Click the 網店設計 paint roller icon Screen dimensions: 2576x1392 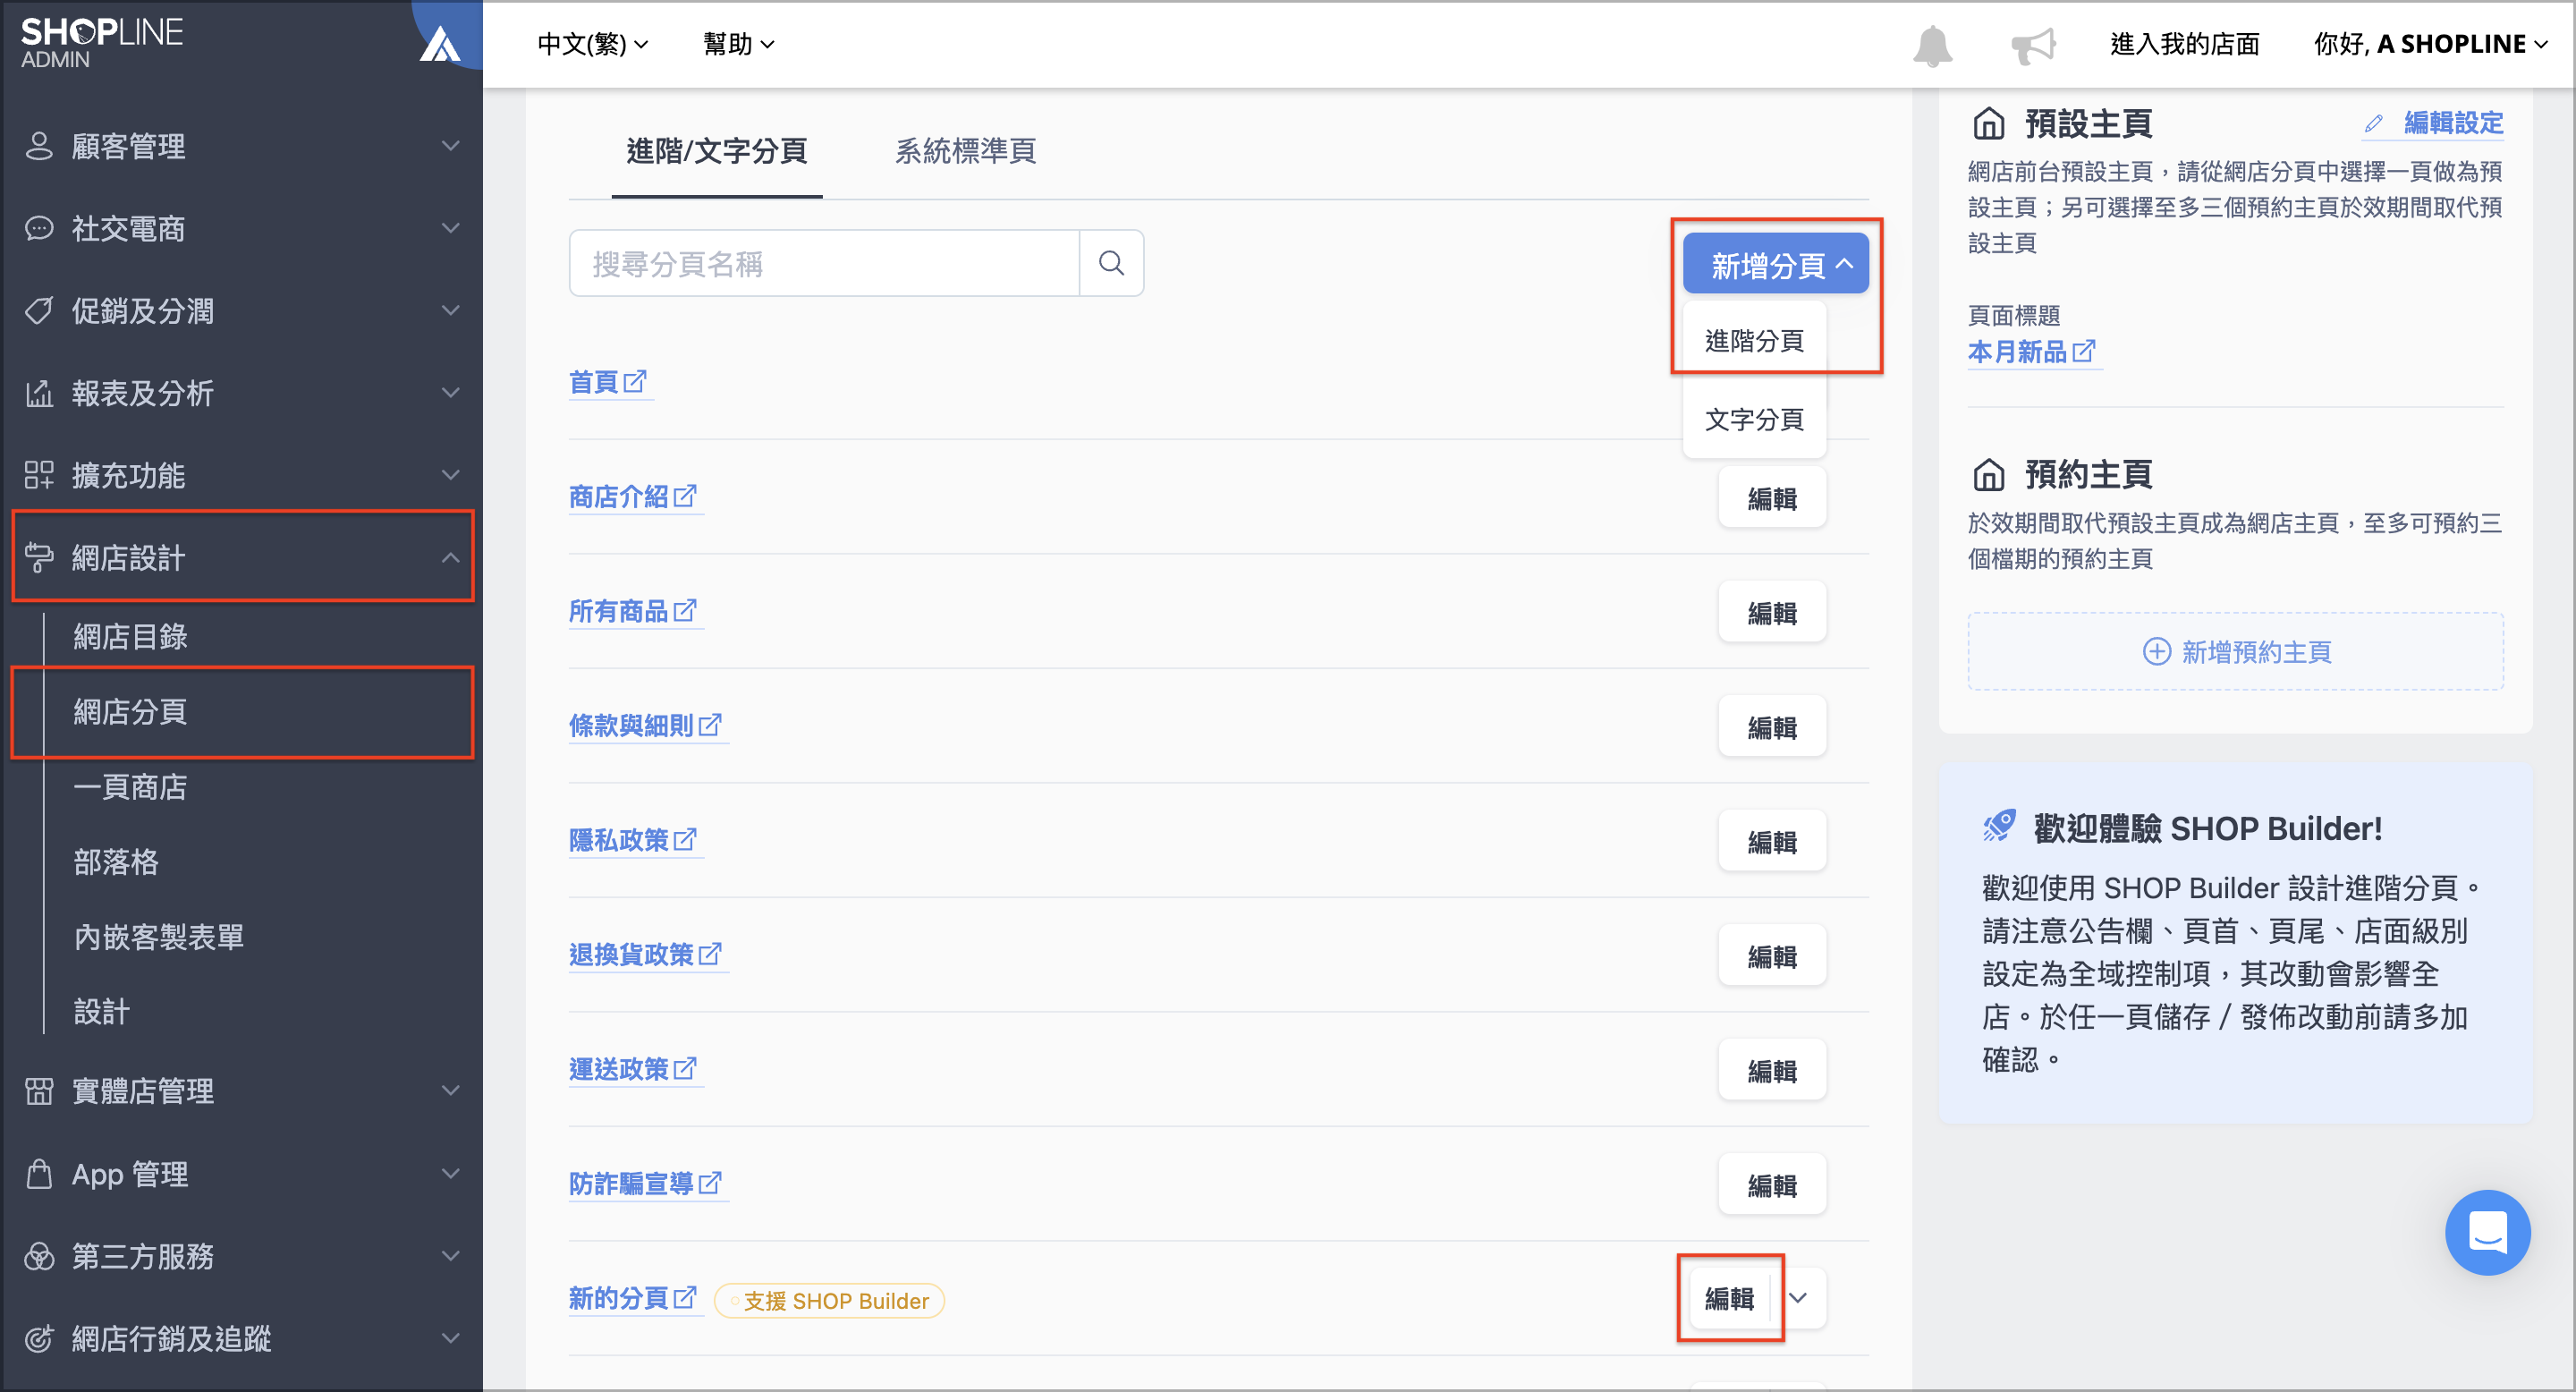38,557
